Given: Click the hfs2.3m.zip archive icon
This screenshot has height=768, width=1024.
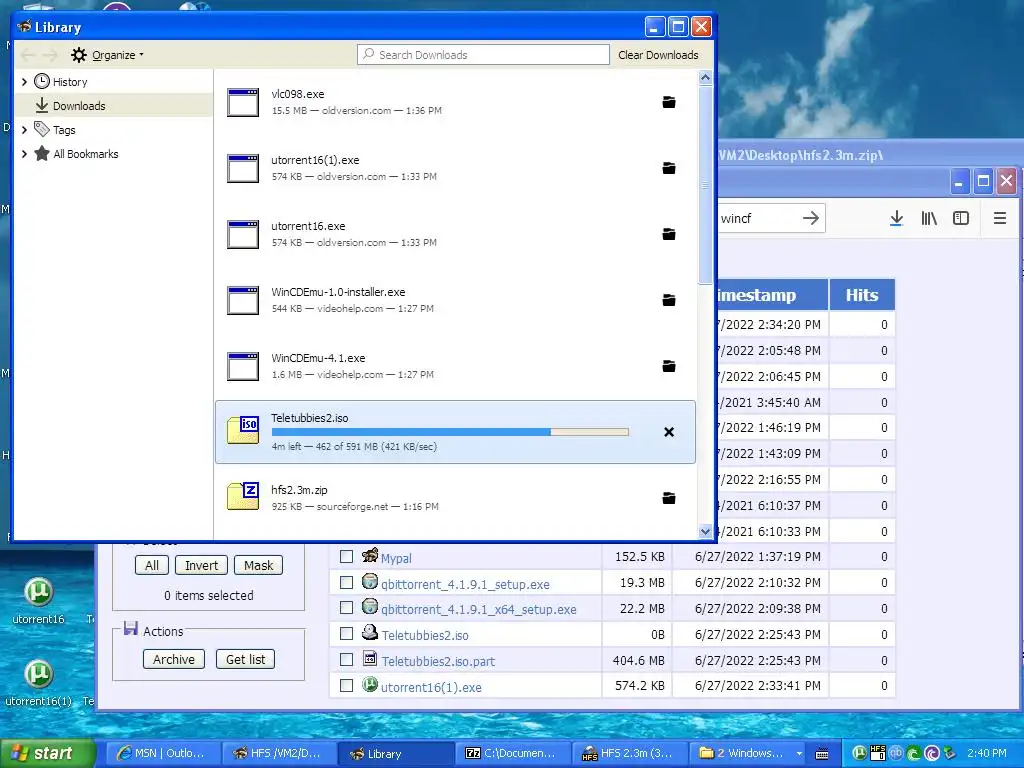Looking at the screenshot, I should pos(243,496).
